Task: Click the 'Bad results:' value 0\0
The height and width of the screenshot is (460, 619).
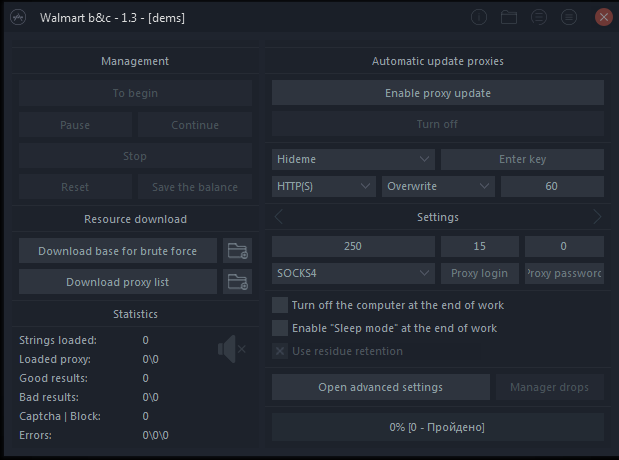Action: (x=150, y=397)
